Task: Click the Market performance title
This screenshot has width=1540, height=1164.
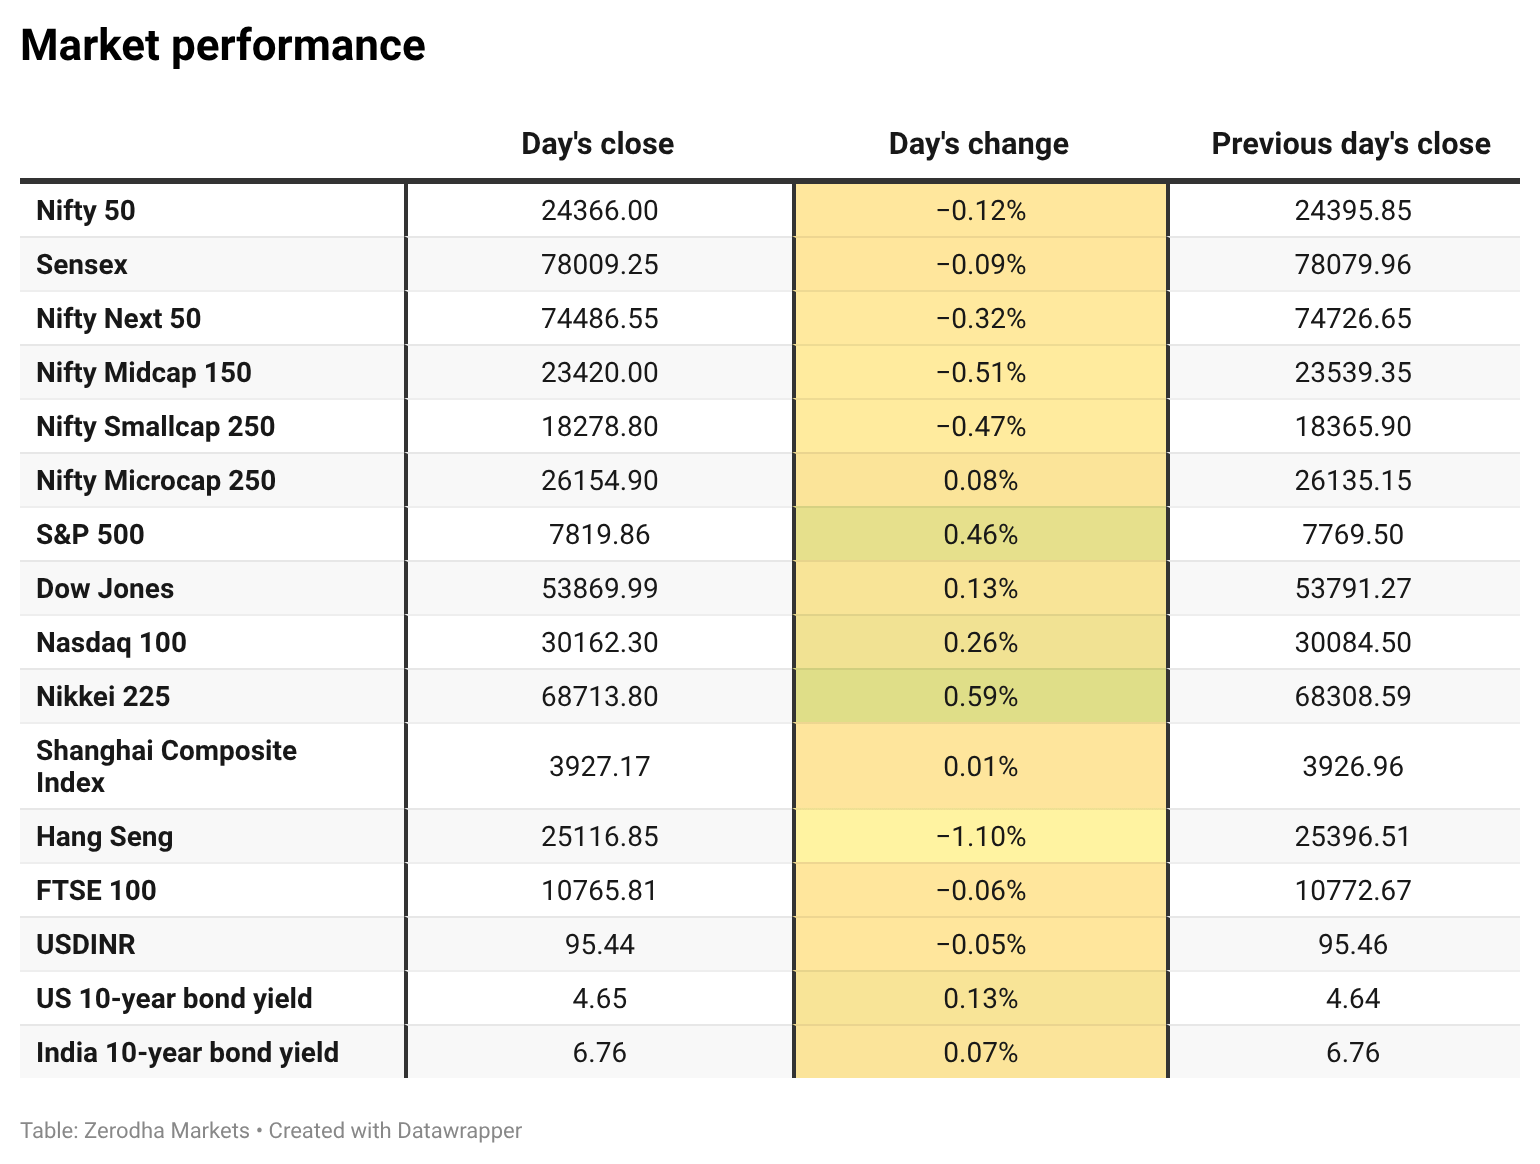Action: click(x=223, y=46)
